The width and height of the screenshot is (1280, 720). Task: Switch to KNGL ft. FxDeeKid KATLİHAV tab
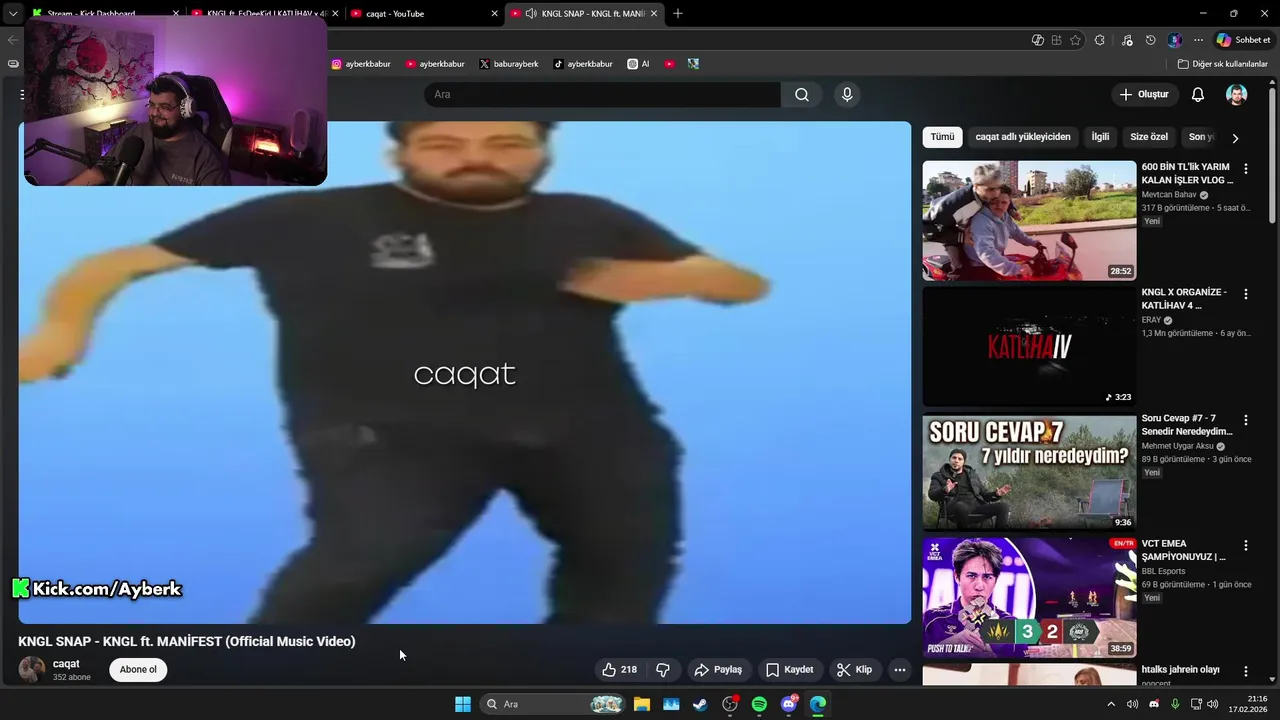tap(265, 13)
